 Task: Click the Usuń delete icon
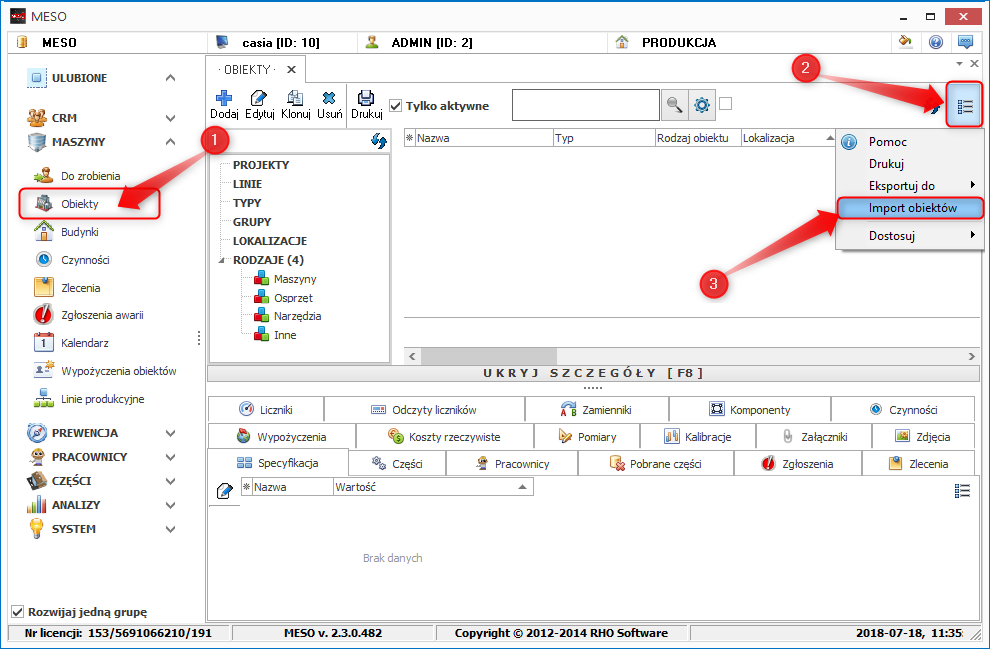point(329,98)
